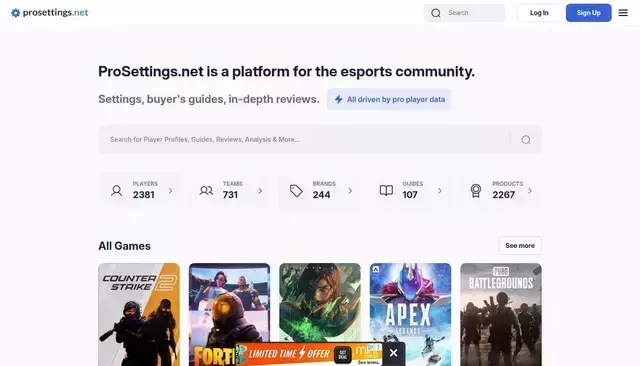Click See more for All Games
Viewport: 640px width, 366px height.
[x=520, y=246]
